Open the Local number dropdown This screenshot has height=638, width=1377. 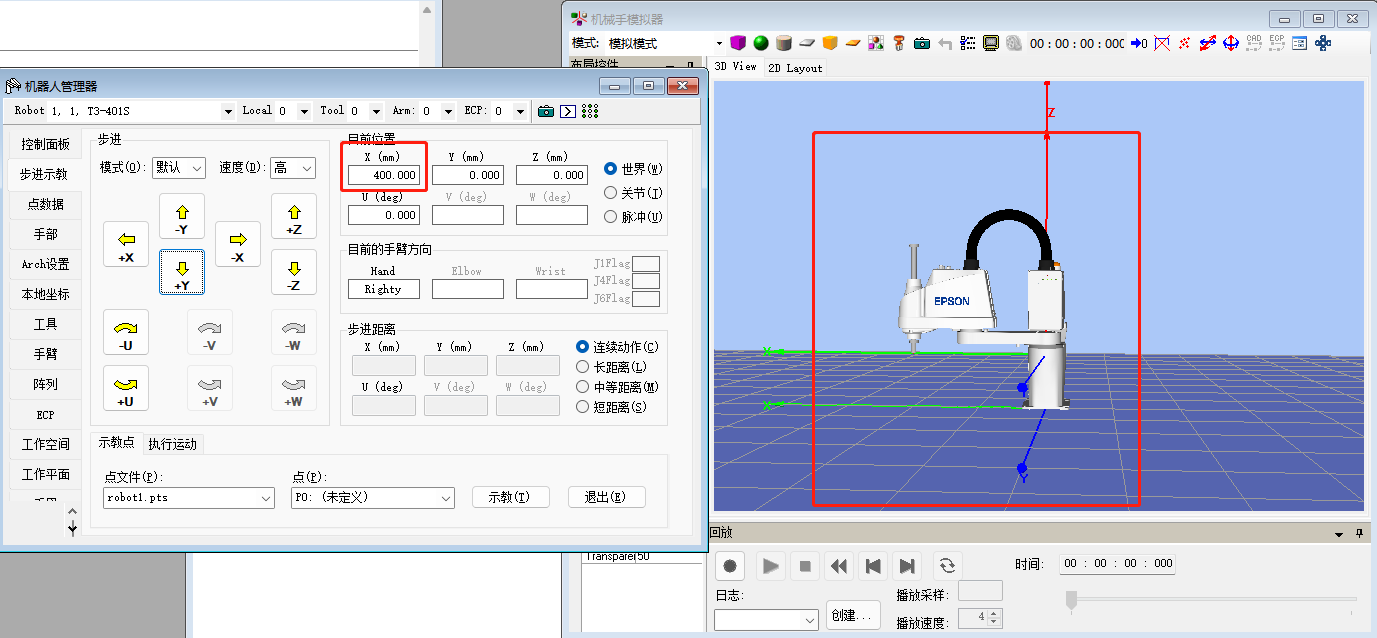click(x=305, y=111)
